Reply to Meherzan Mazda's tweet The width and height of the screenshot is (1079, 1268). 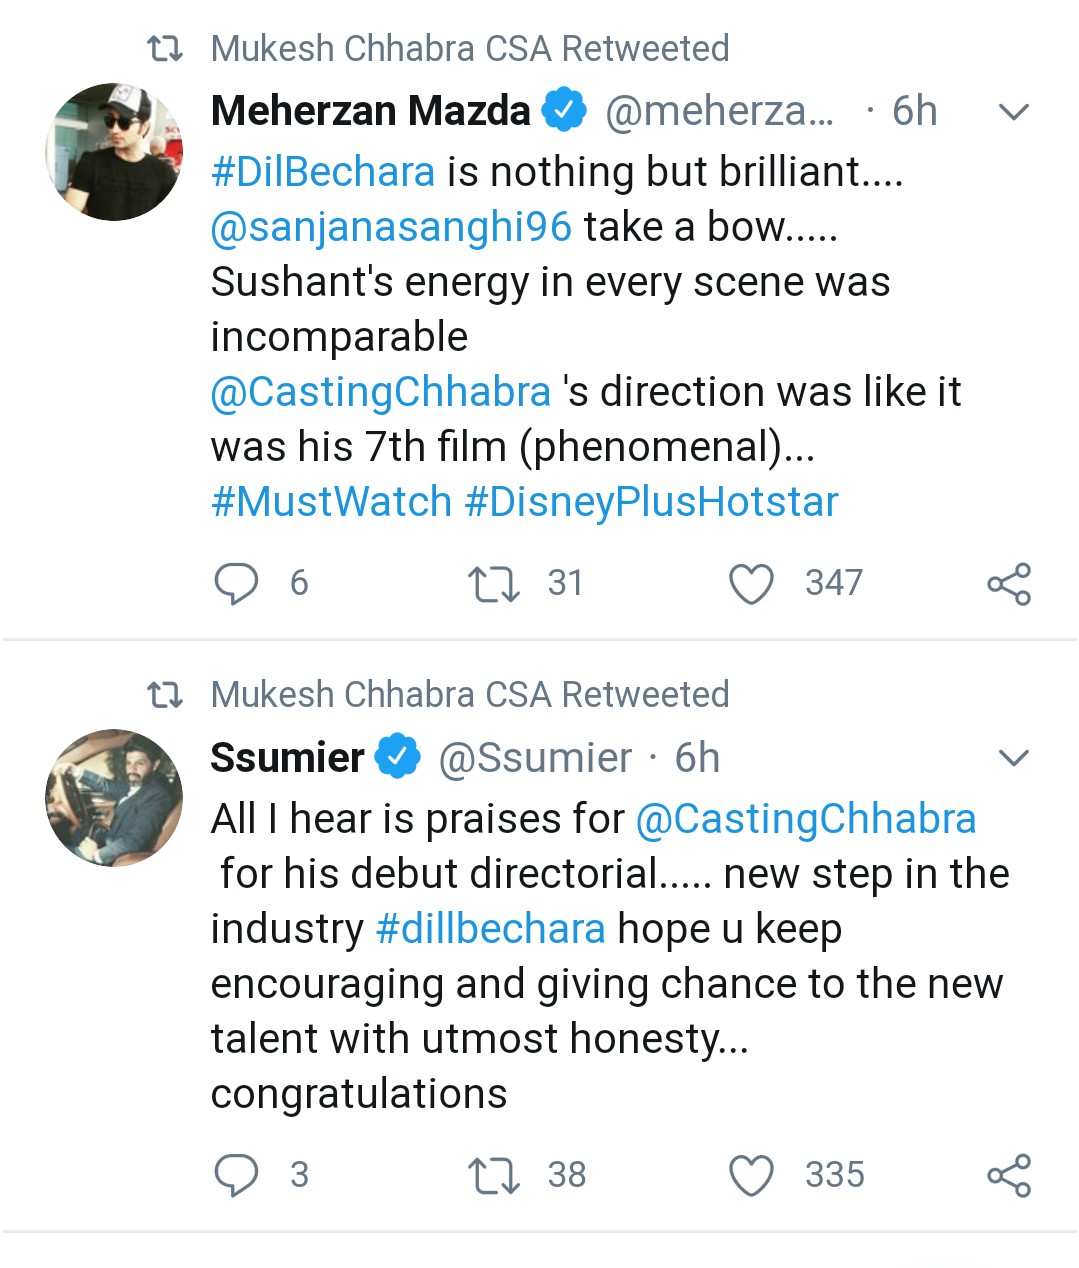237,583
